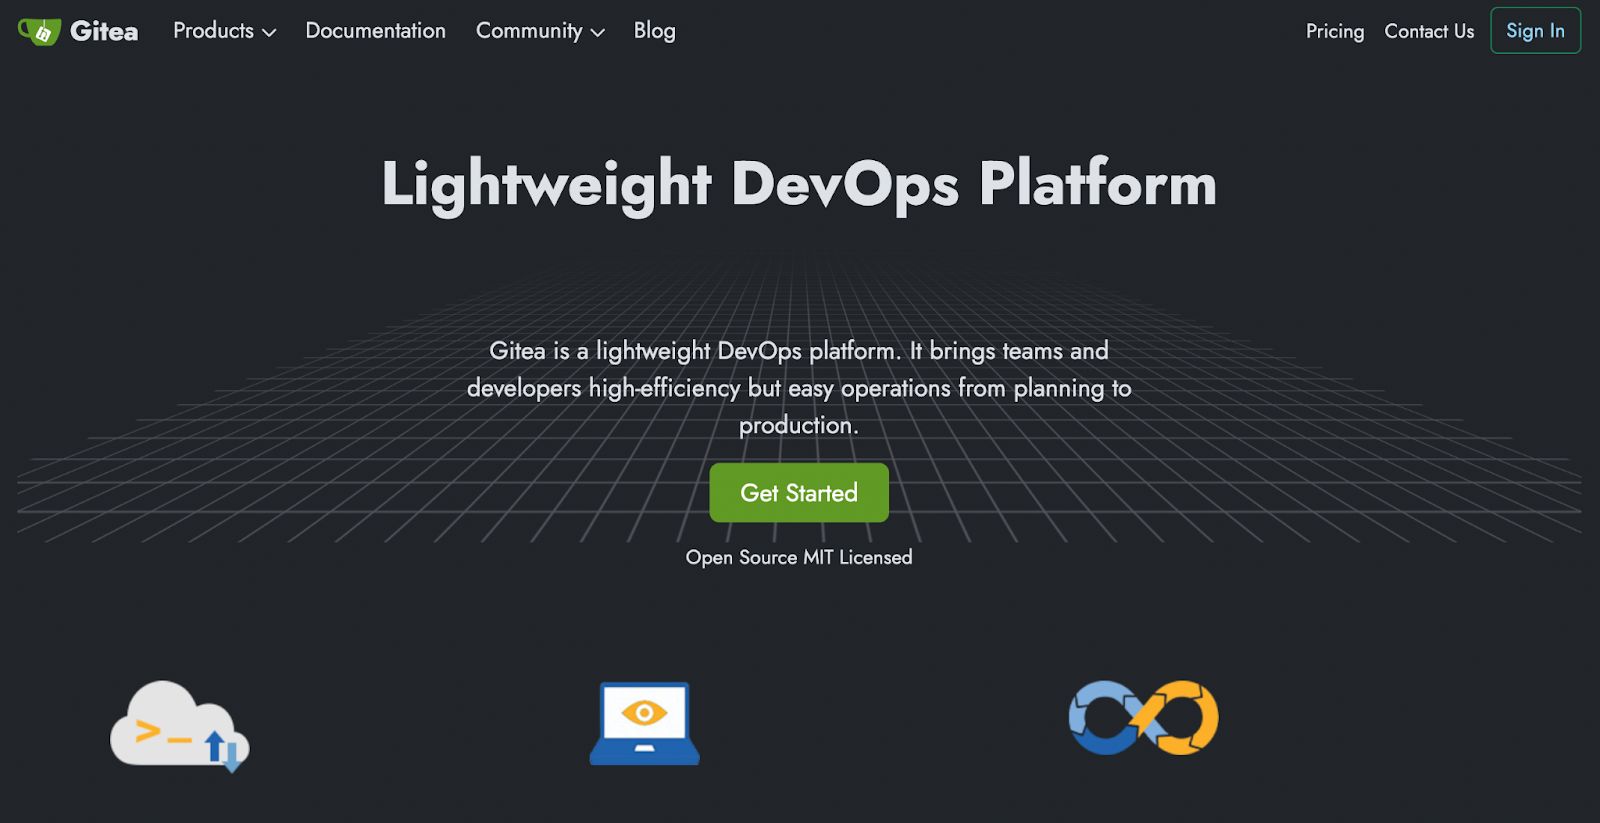The image size is (1600, 823).
Task: Click the 'Lightweight DevOps Platform' heading
Action: coord(799,185)
